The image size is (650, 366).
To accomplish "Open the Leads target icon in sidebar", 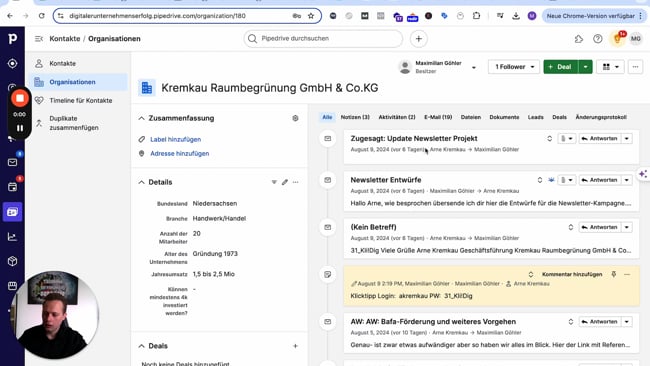I will [x=12, y=63].
